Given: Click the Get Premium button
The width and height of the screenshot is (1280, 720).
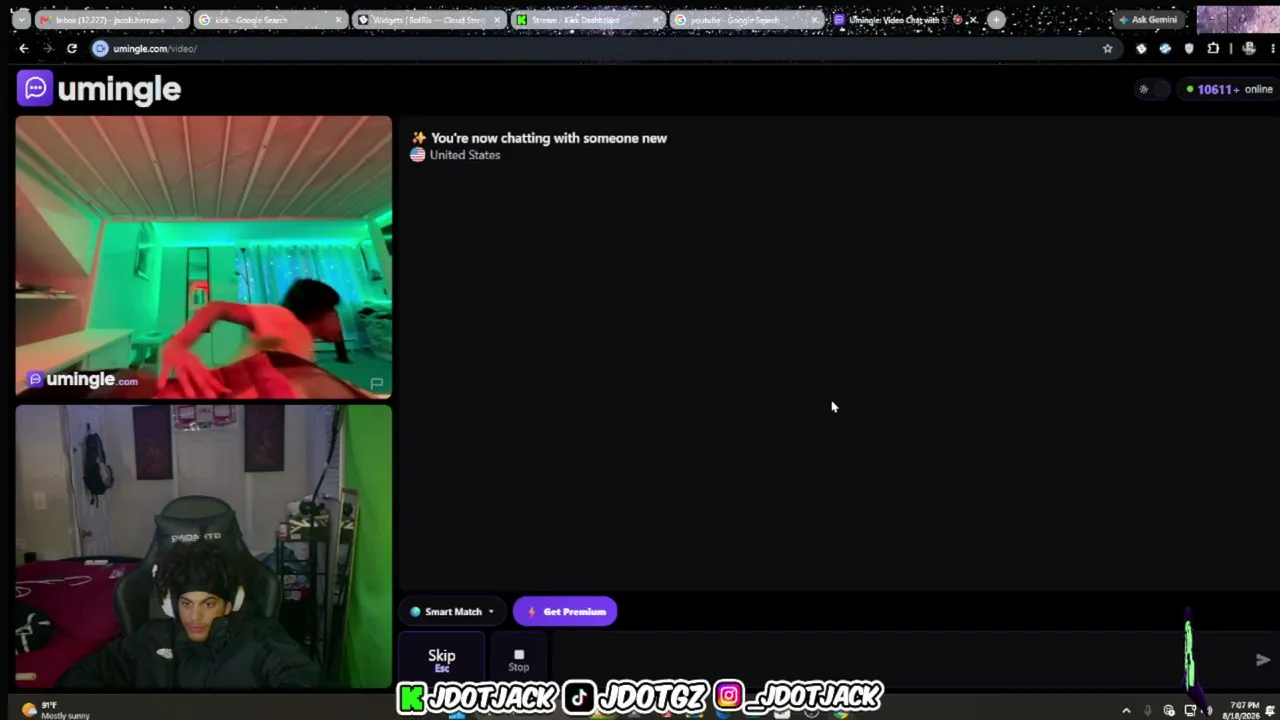Looking at the screenshot, I should click(x=565, y=611).
